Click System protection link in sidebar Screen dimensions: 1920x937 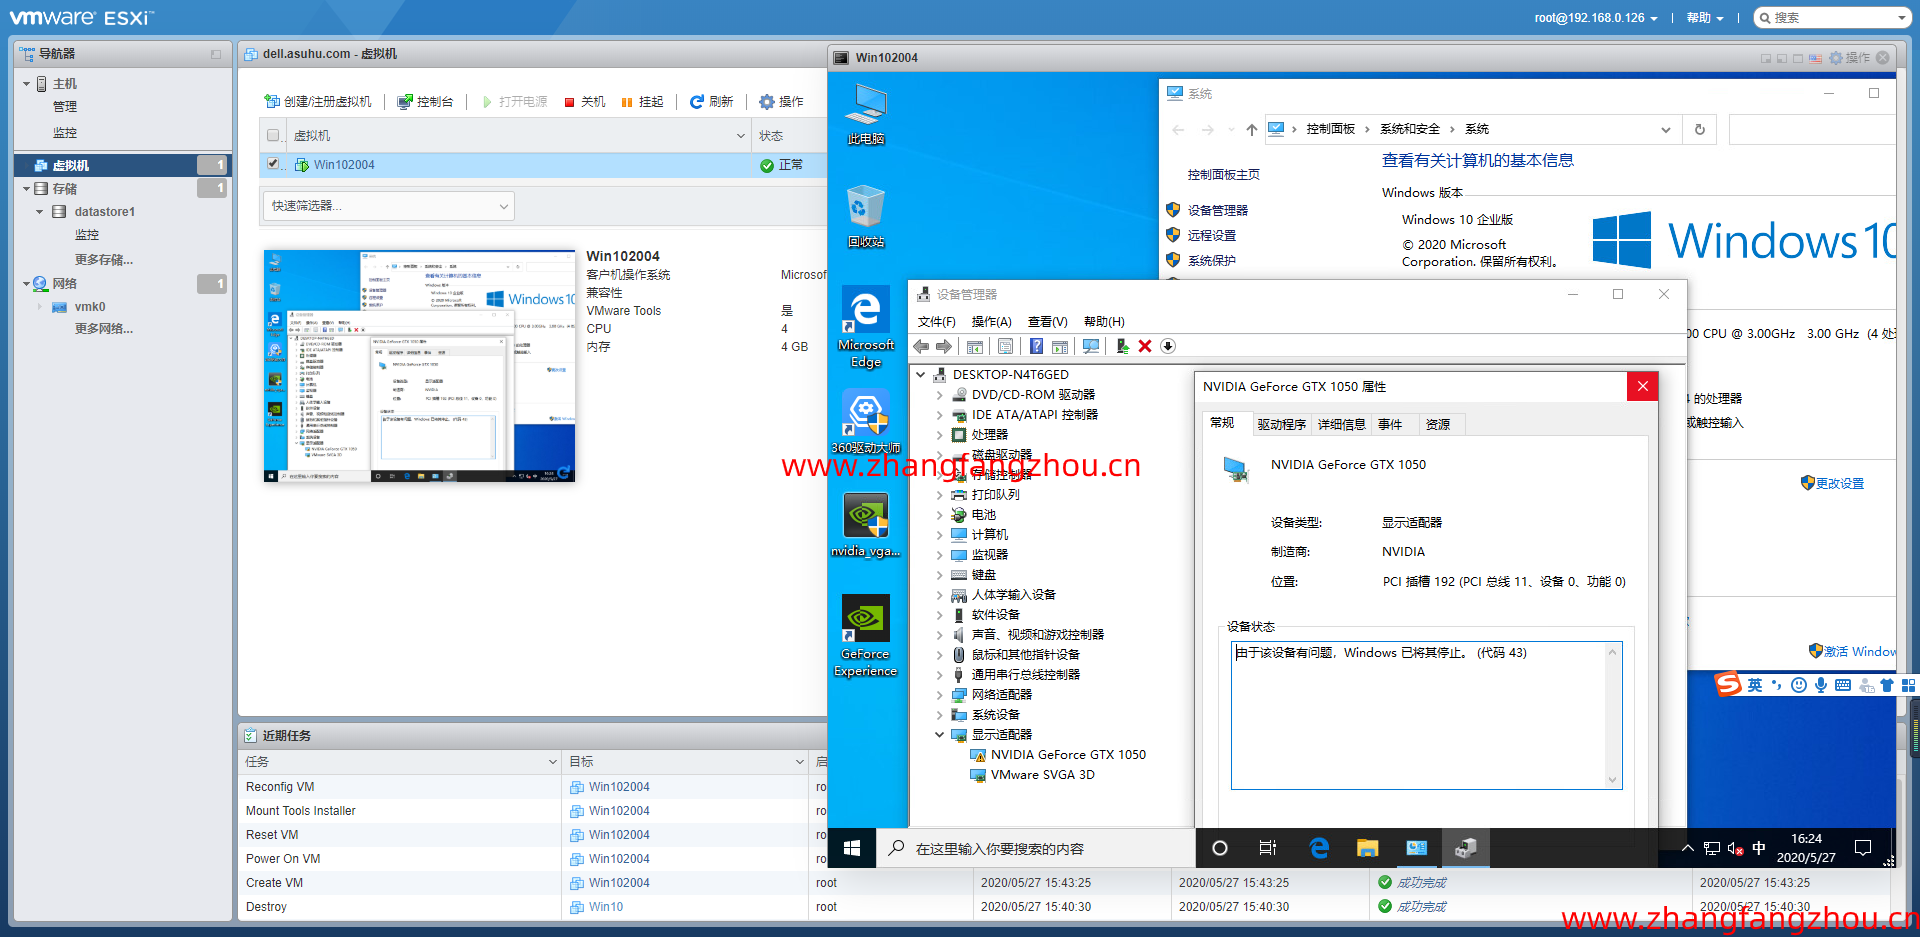point(1212,261)
